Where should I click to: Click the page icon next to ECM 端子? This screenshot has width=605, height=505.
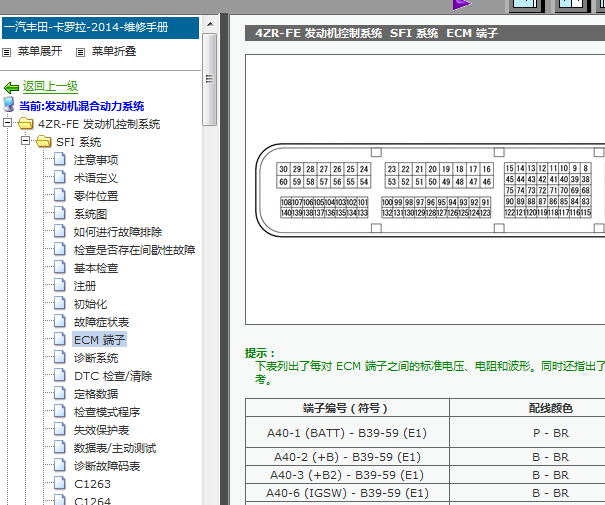coord(60,339)
